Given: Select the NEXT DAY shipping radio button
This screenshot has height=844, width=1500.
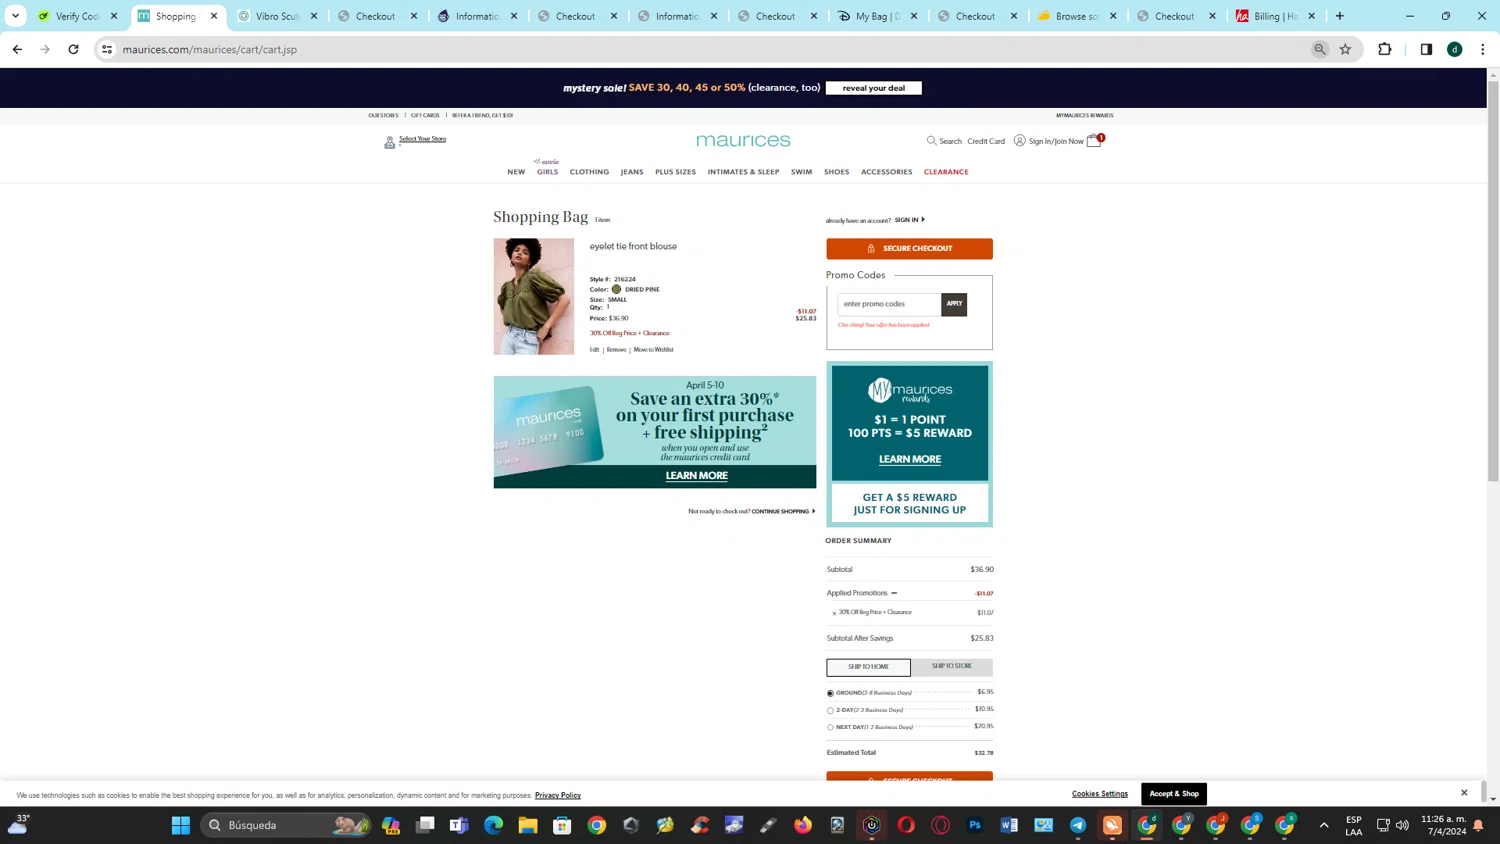Looking at the screenshot, I should click(830, 727).
